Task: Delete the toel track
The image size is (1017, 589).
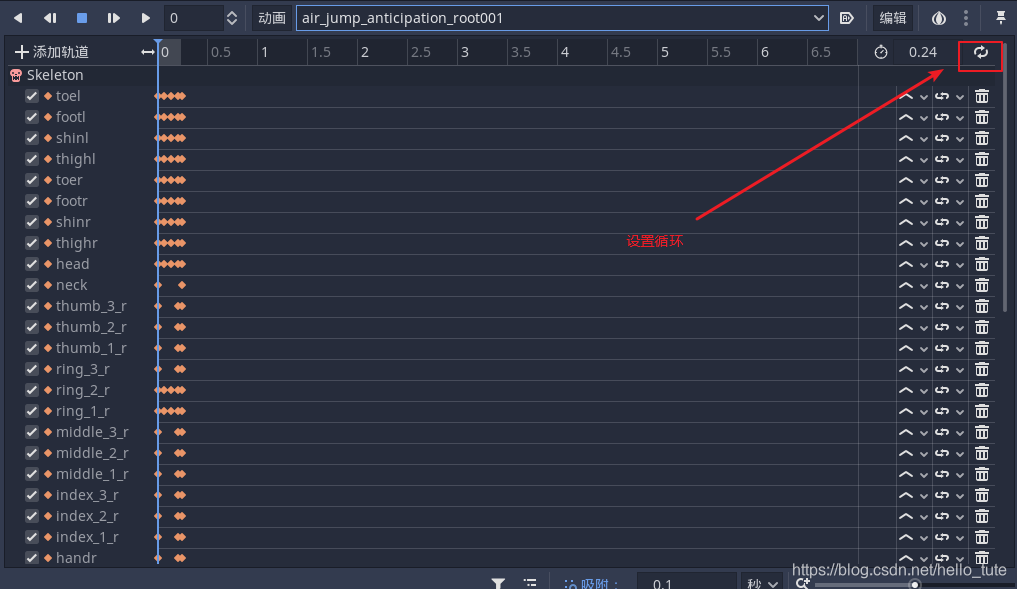Action: 982,97
